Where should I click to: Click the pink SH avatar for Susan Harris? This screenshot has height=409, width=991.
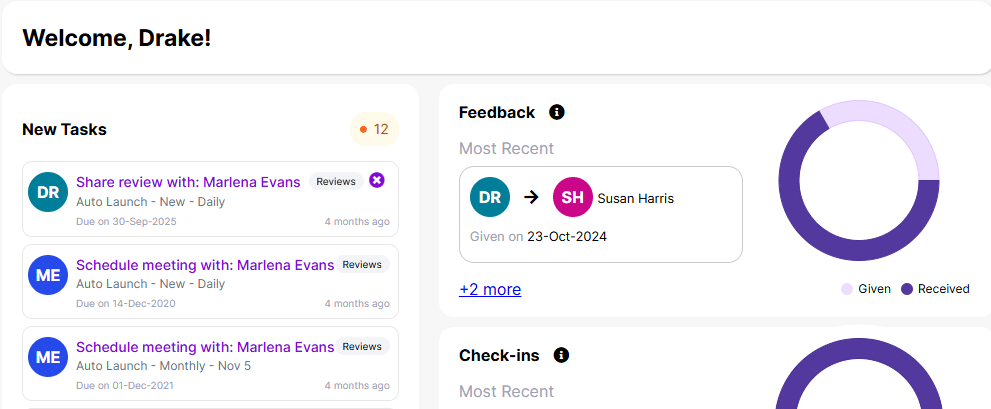point(572,198)
